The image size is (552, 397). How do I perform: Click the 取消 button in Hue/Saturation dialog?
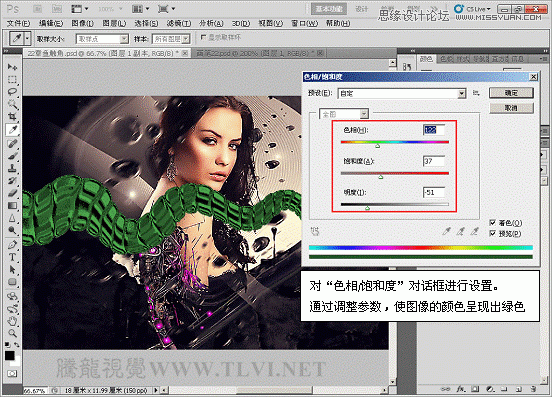point(511,108)
